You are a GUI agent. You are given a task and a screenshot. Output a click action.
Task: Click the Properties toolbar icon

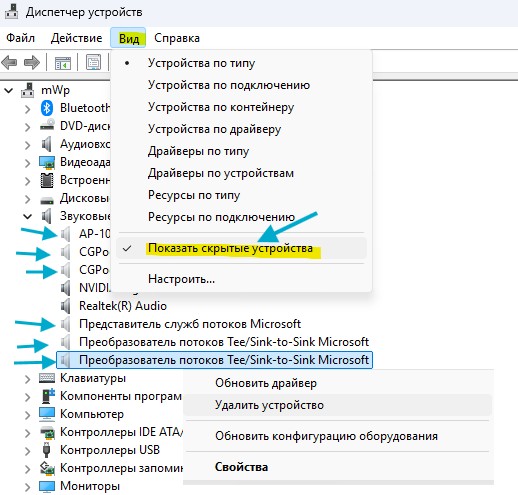click(x=94, y=62)
